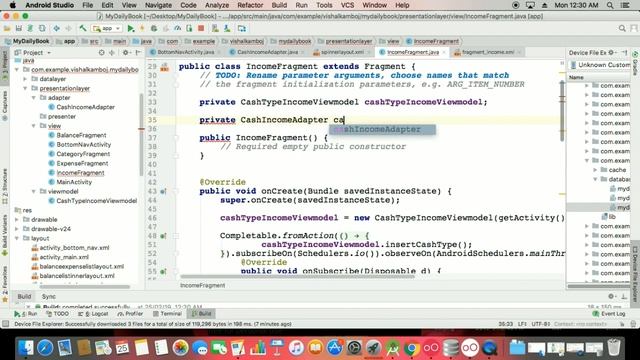Open the app run configuration dropdown

pyautogui.click(x=107, y=29)
